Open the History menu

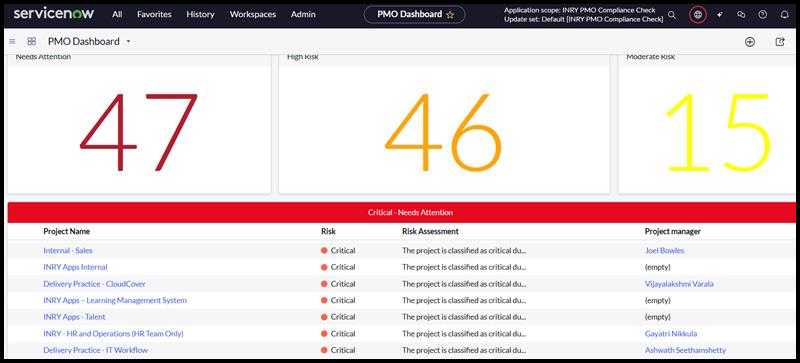click(x=200, y=14)
